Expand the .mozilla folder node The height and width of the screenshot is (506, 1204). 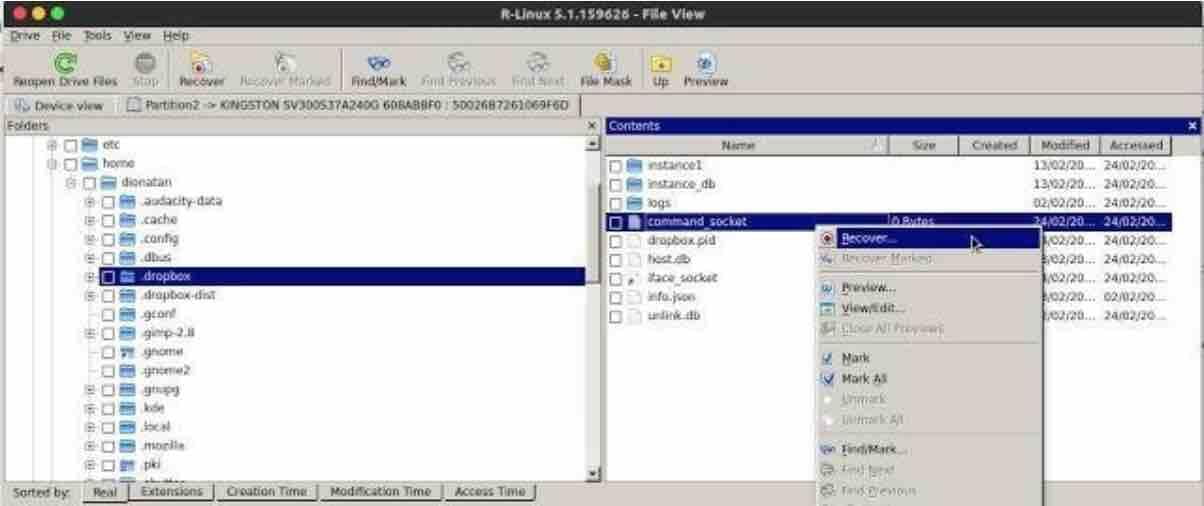(x=90, y=446)
